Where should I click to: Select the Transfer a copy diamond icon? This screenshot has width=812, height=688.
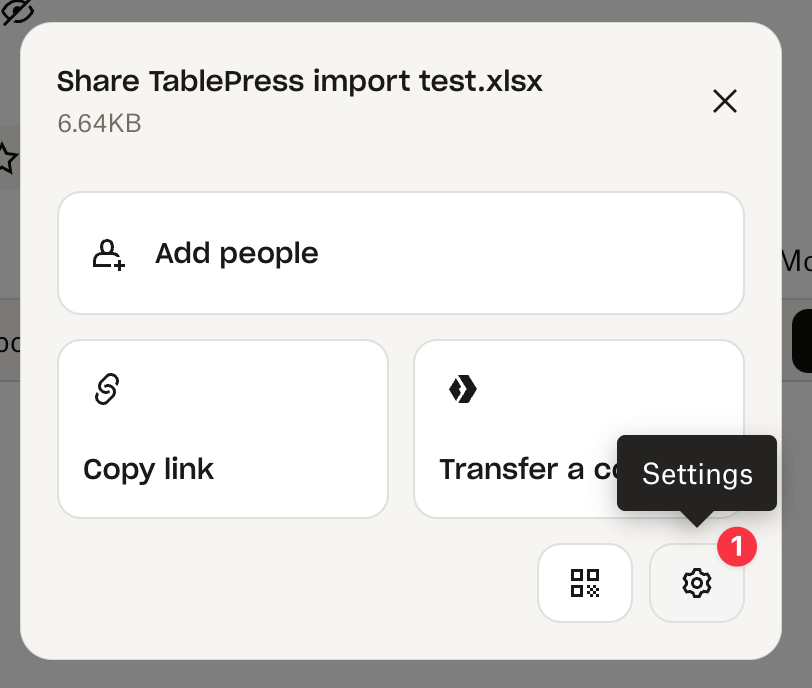(463, 389)
